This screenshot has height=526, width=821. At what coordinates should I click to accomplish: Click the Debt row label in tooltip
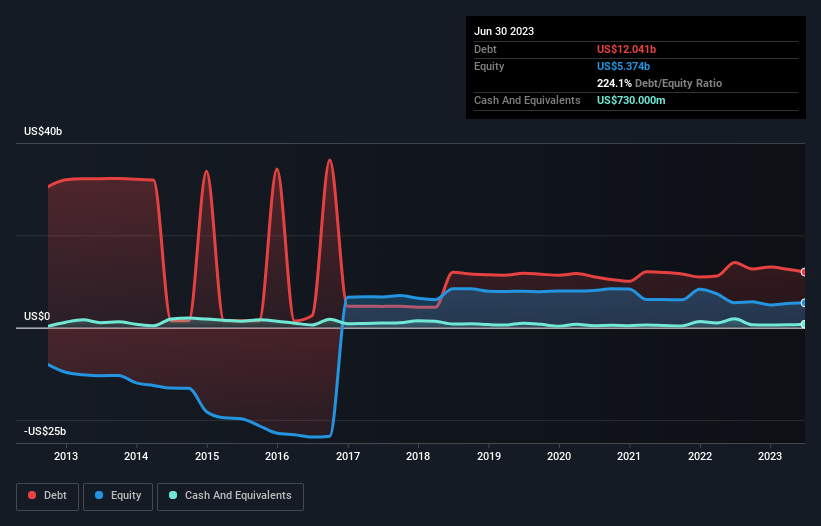485,49
